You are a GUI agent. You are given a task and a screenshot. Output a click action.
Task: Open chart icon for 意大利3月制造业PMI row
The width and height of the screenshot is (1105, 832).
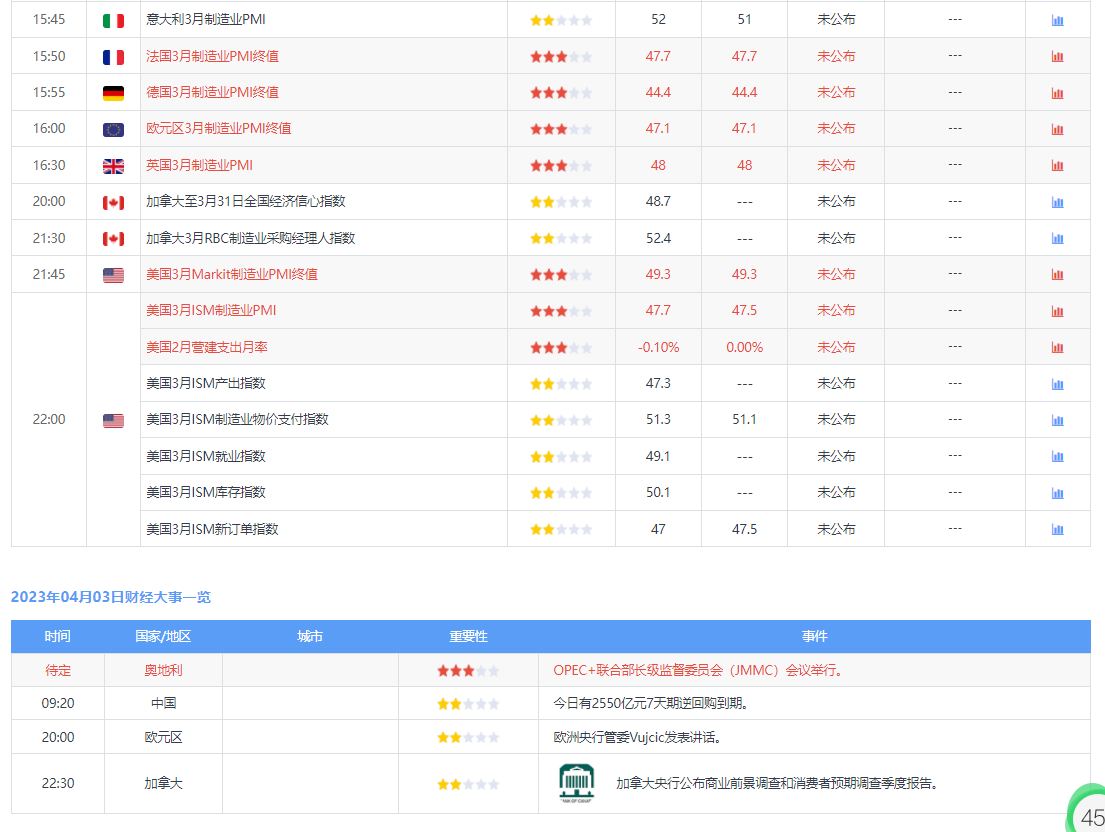pyautogui.click(x=1057, y=20)
